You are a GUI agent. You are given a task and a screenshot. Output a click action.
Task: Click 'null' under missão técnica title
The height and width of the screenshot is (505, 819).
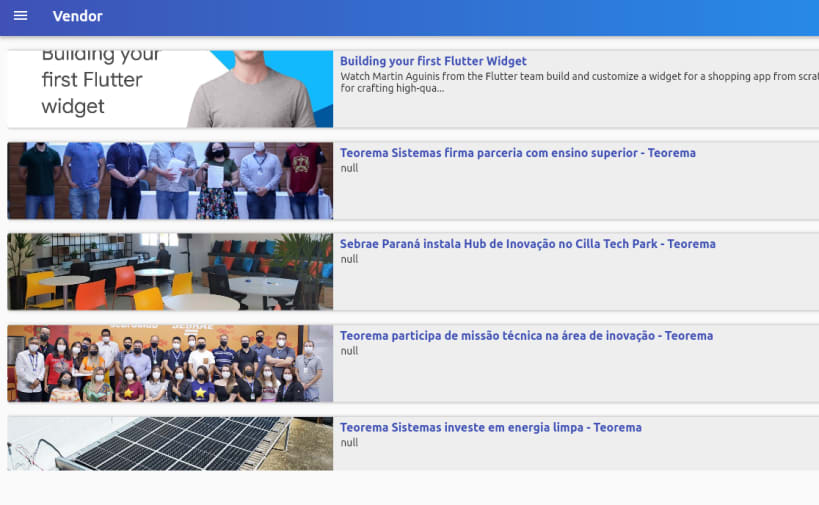pos(349,351)
